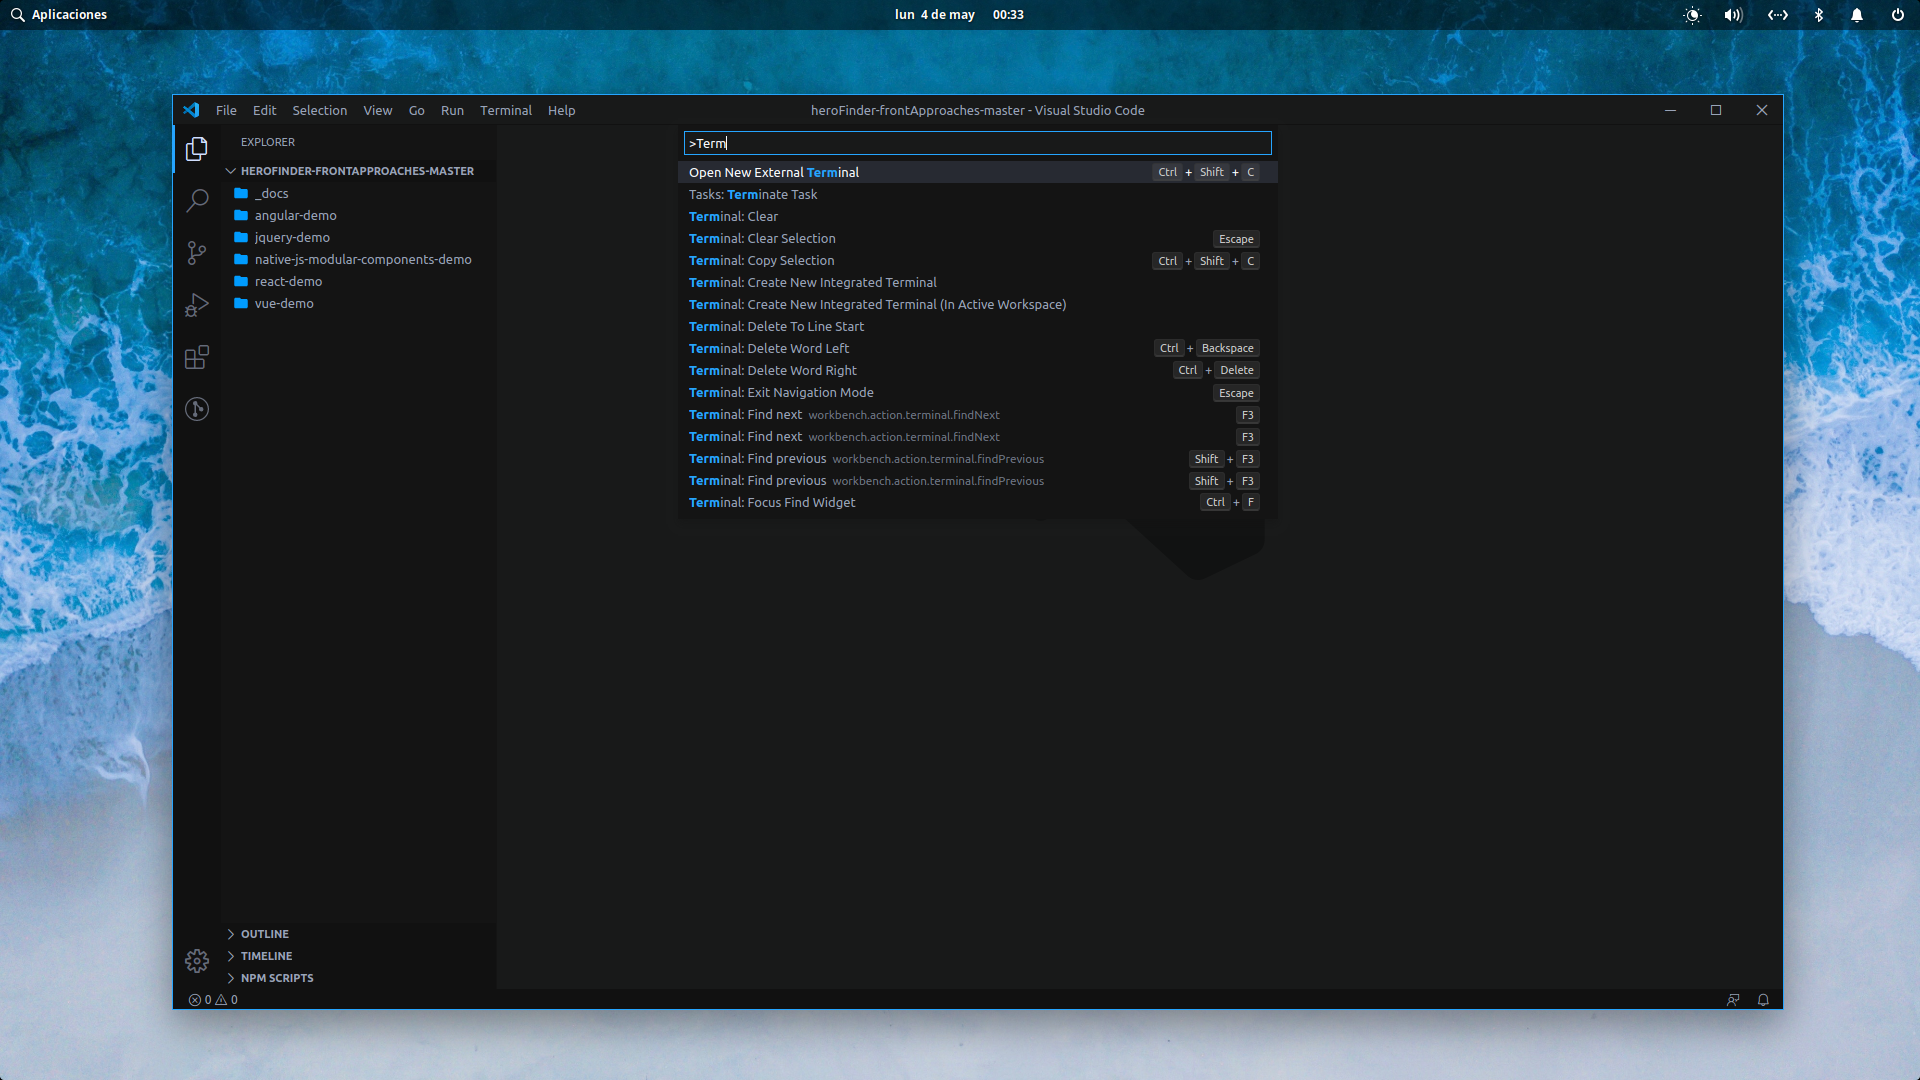
Task: Open the Selection menu
Action: (x=319, y=110)
